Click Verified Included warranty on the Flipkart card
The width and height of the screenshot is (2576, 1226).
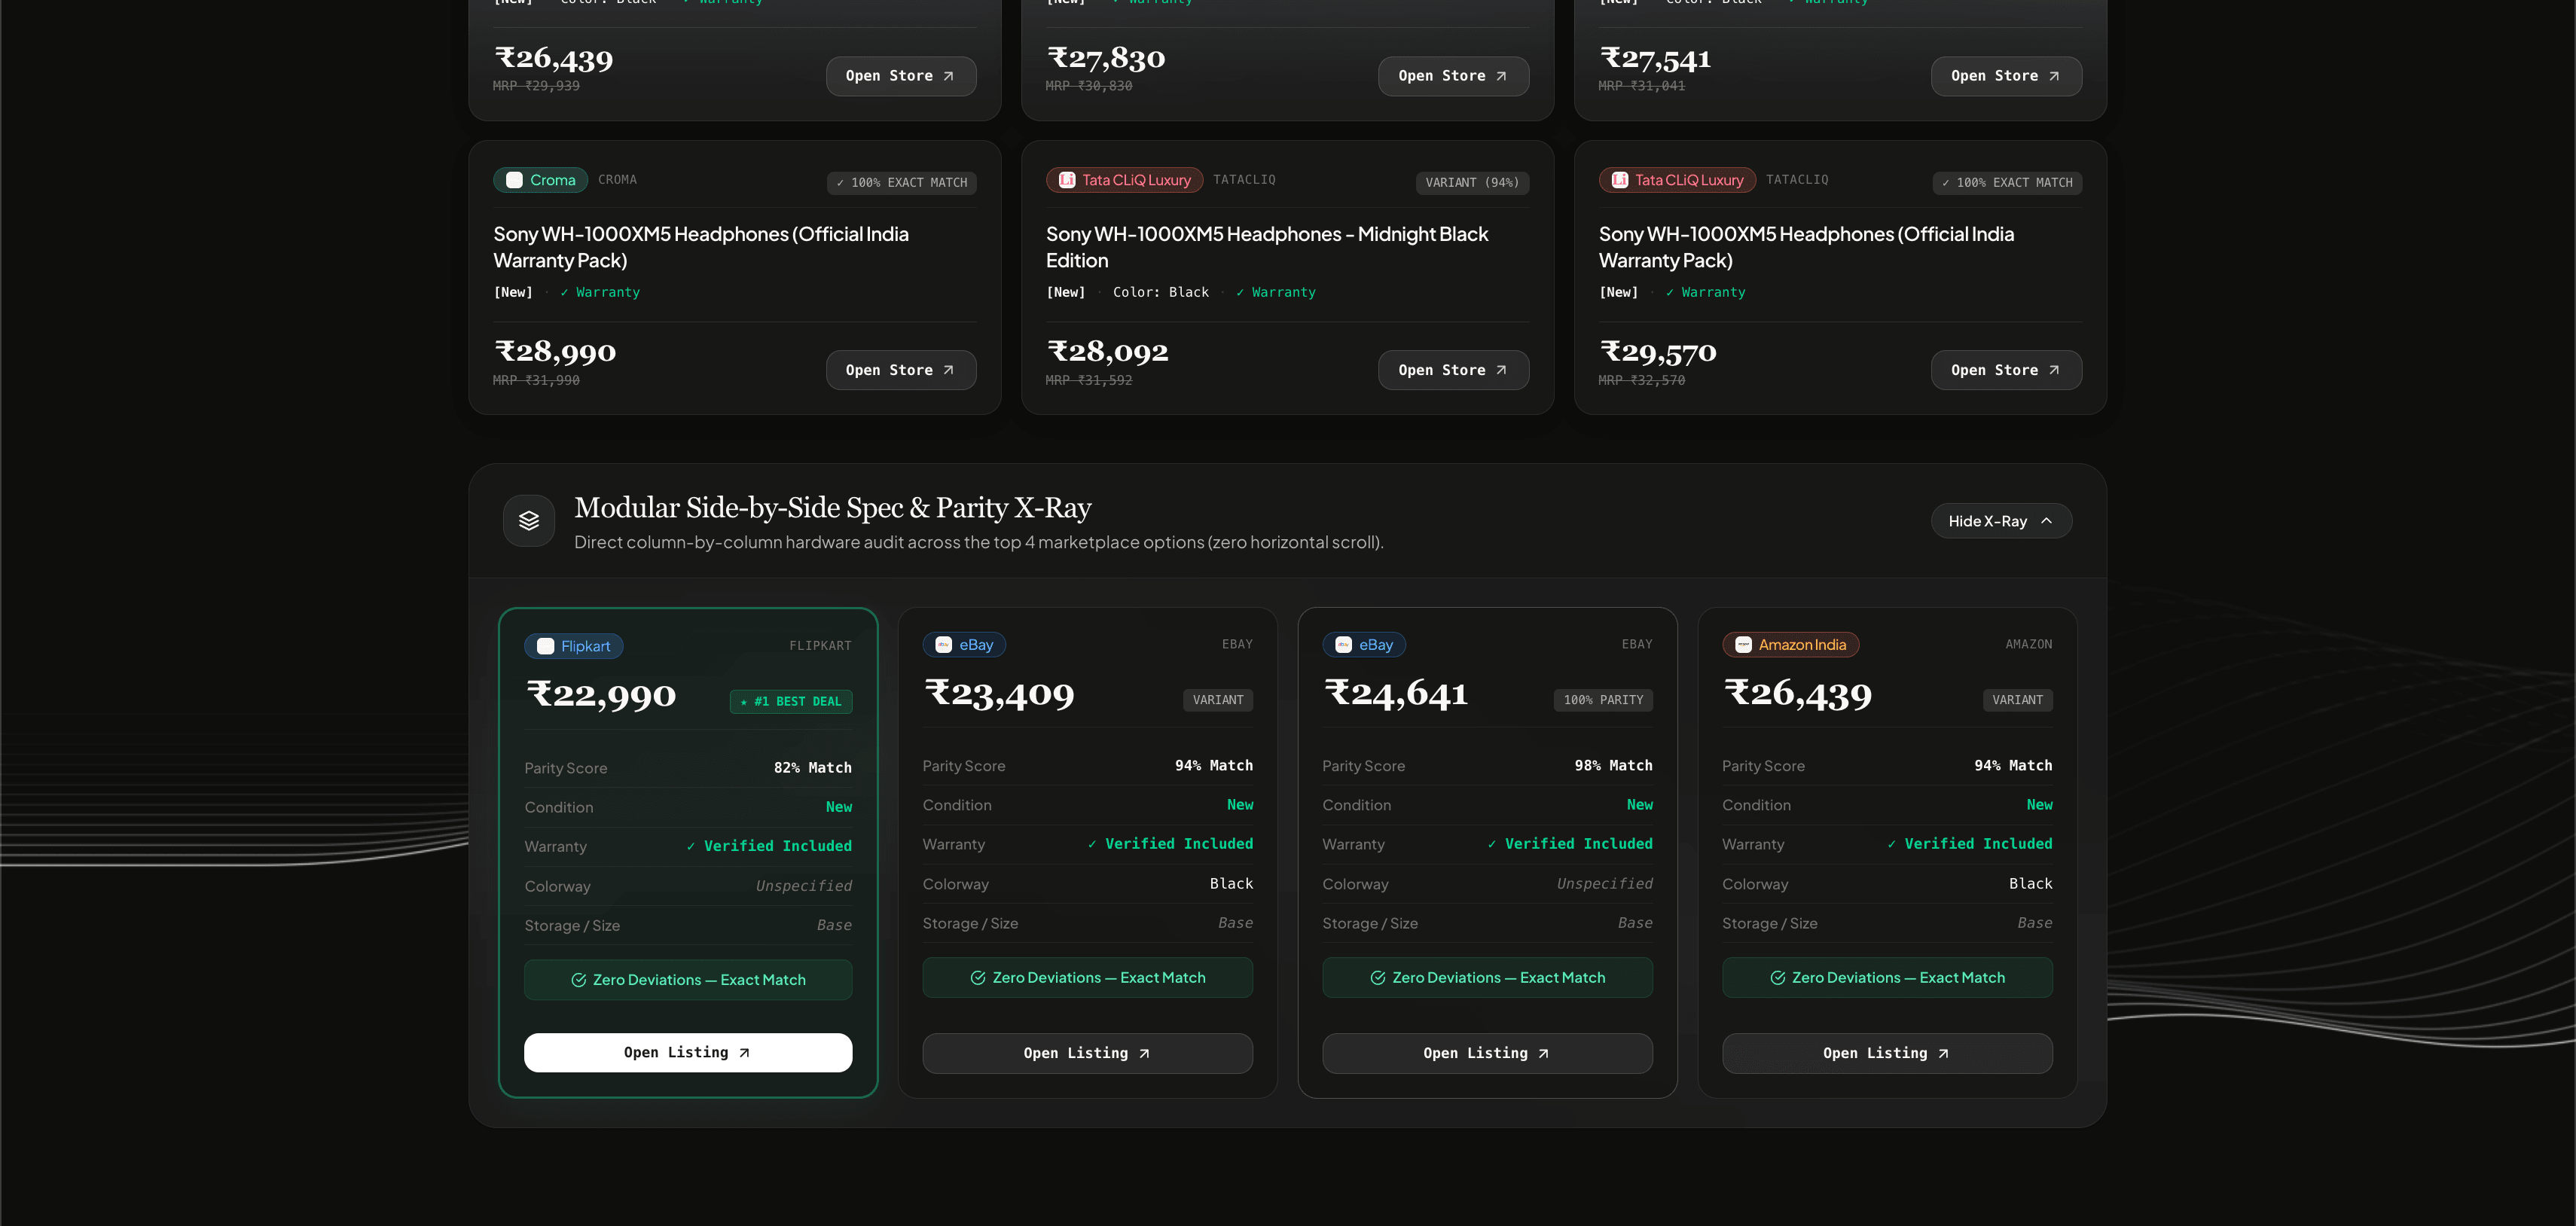769,846
